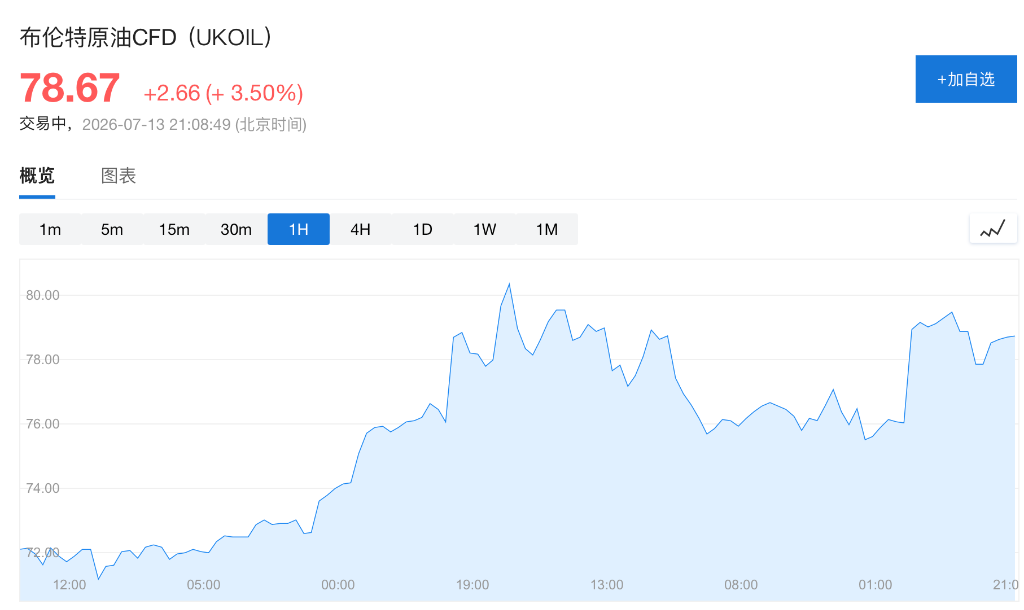Image resolution: width=1024 pixels, height=610 pixels.
Task: Click the 00:00 time axis label
Action: click(338, 585)
